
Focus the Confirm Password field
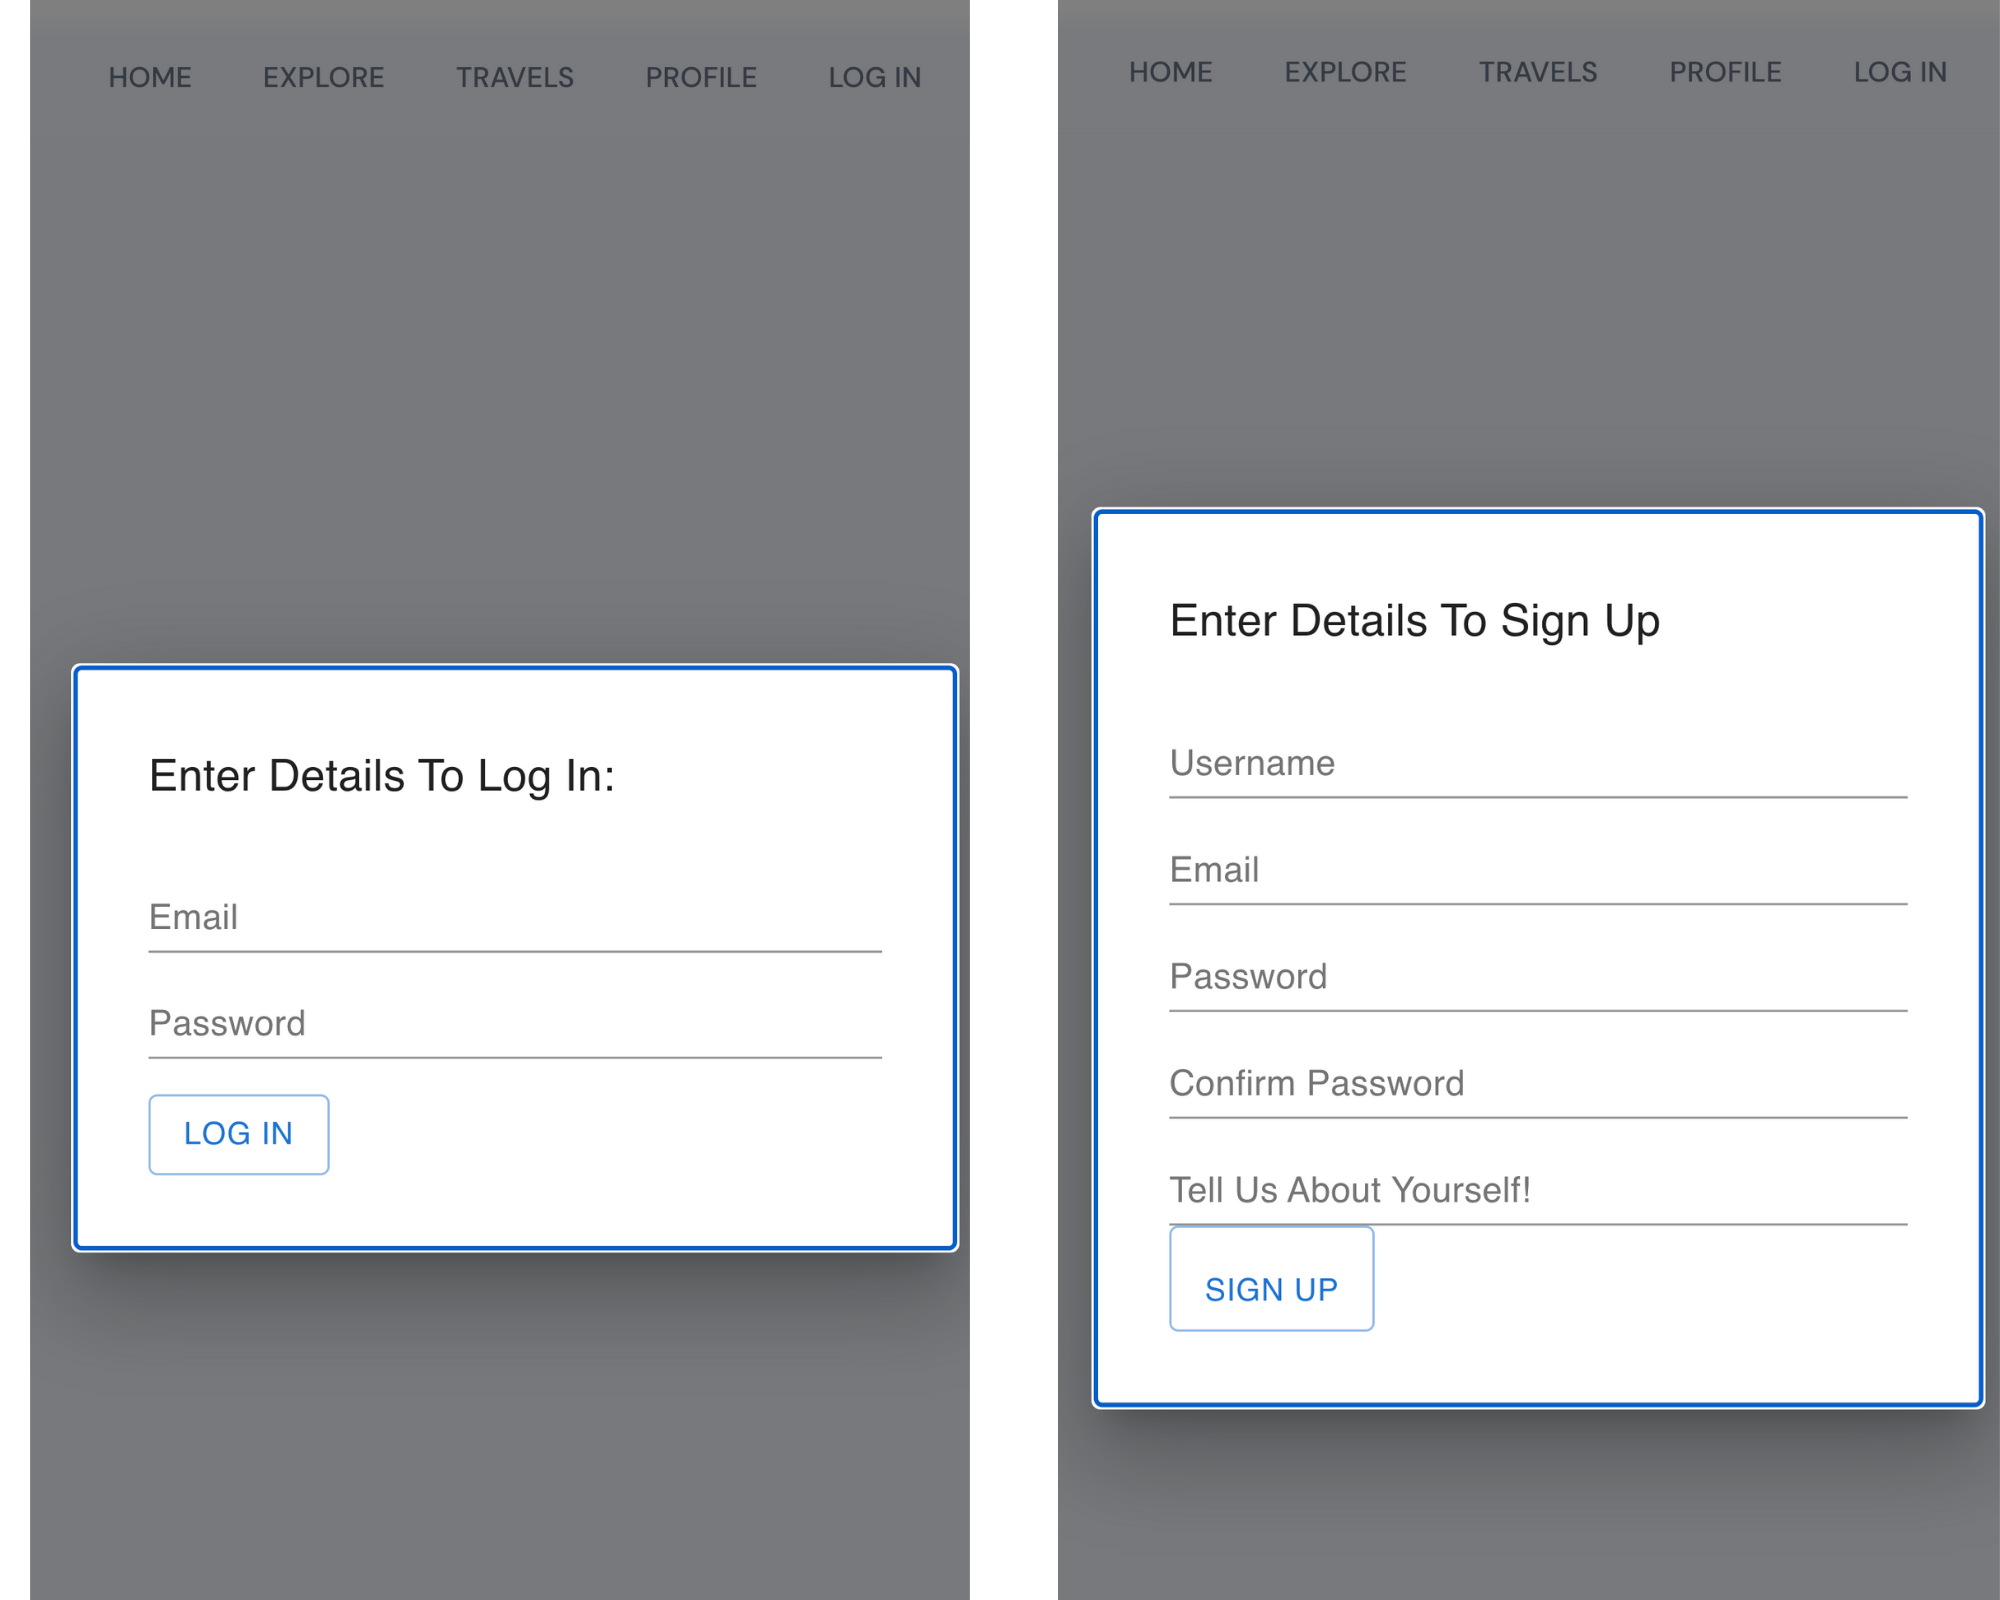click(x=1538, y=1084)
